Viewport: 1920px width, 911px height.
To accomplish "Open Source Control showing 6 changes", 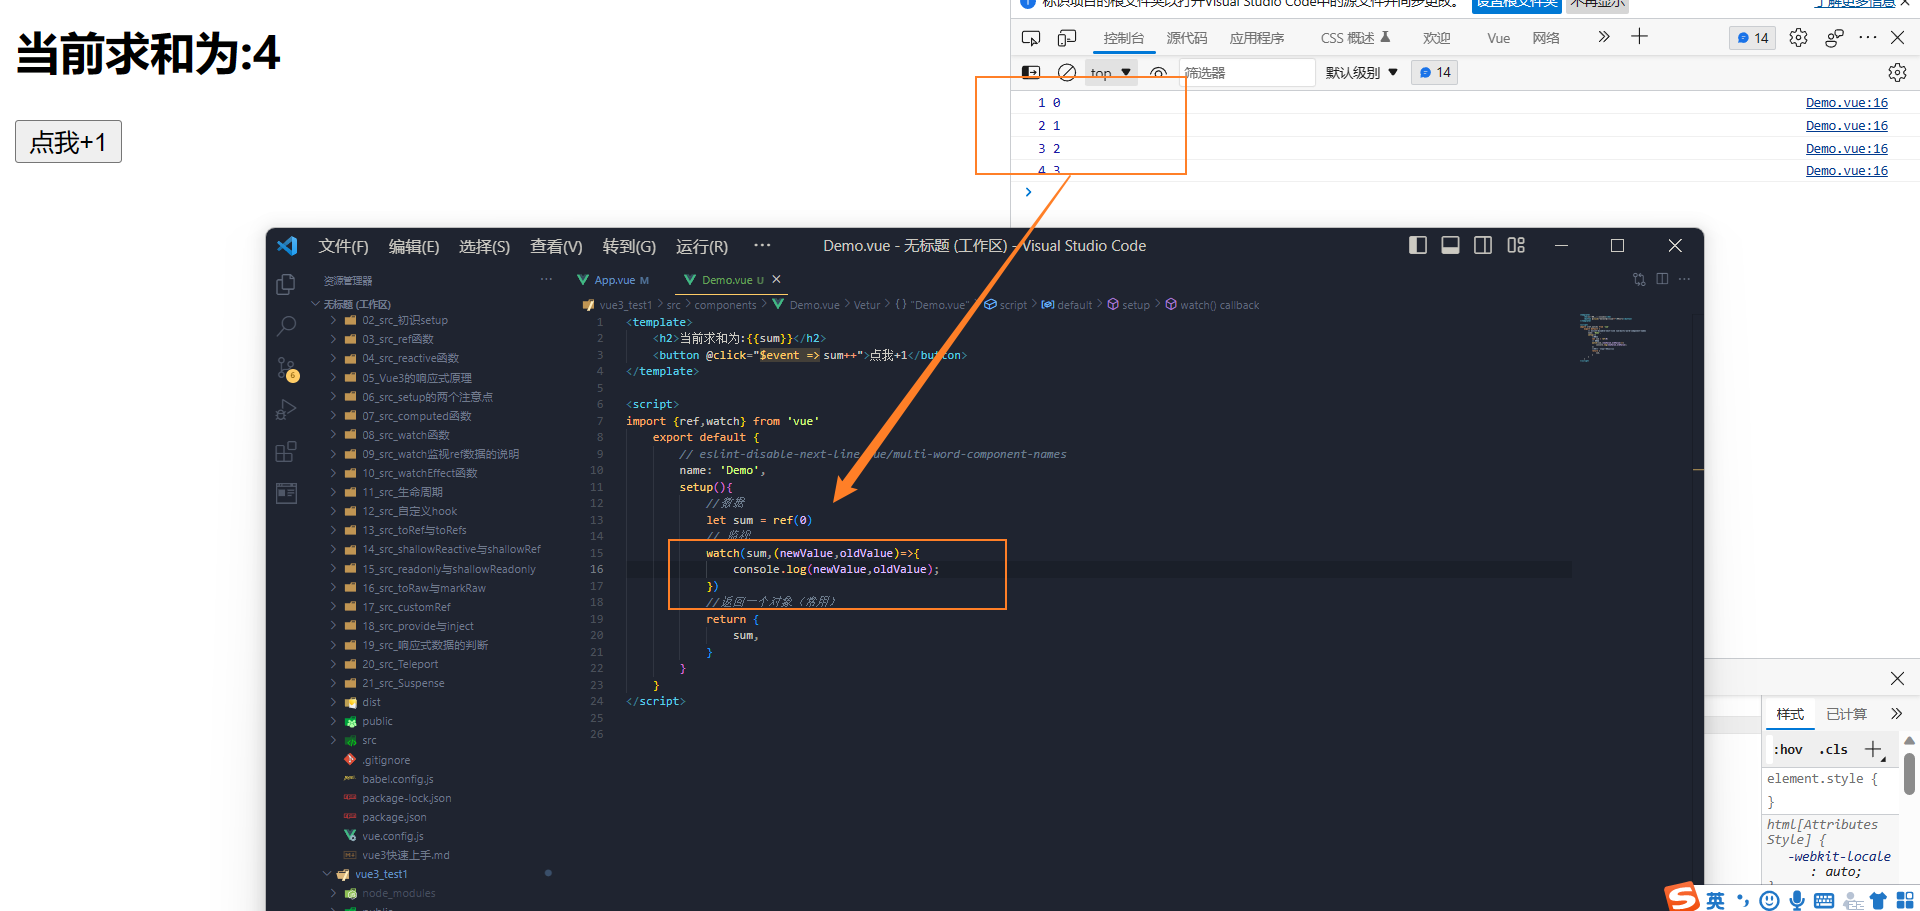I will (x=287, y=370).
